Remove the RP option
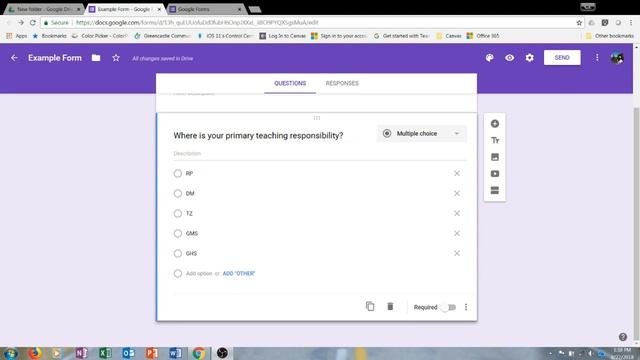The image size is (640, 360). coord(457,173)
